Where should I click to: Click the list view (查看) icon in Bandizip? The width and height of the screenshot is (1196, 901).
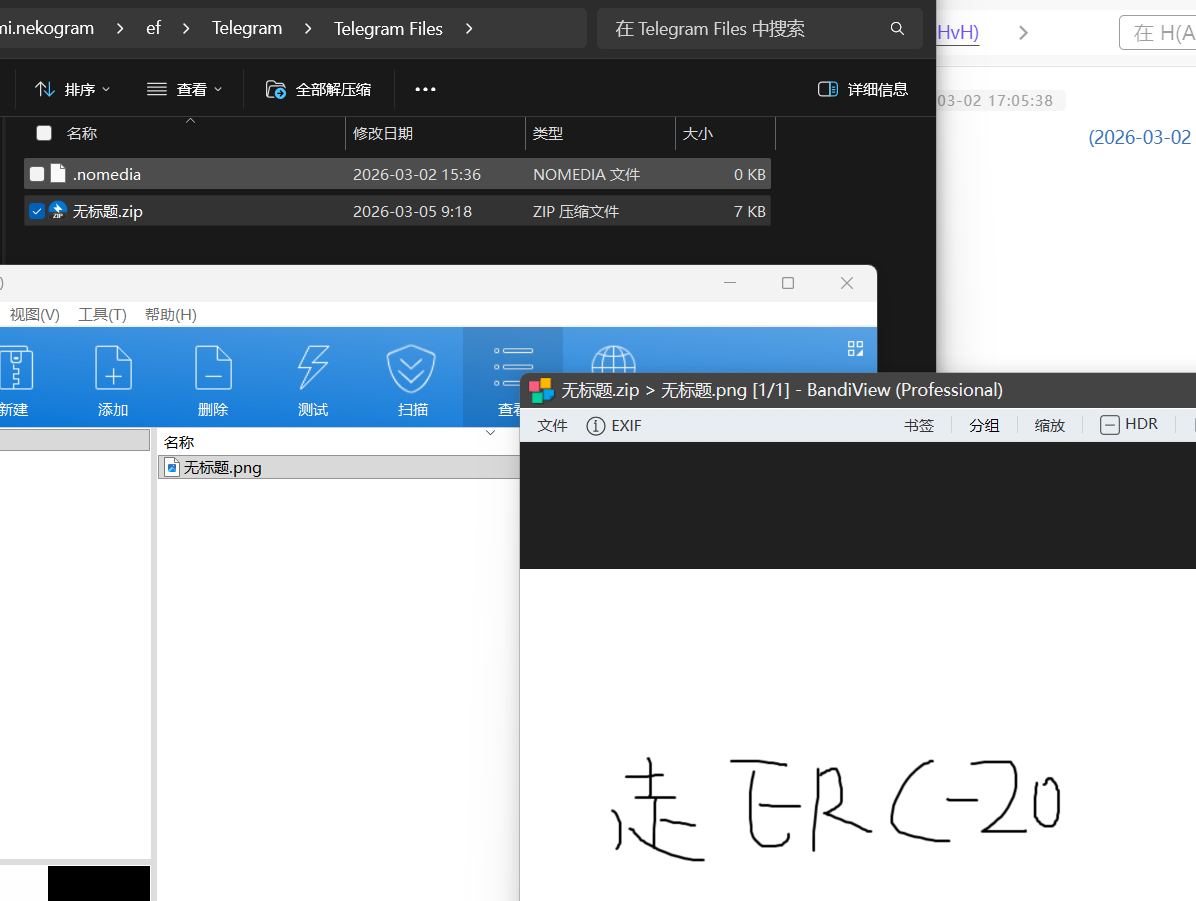click(513, 366)
